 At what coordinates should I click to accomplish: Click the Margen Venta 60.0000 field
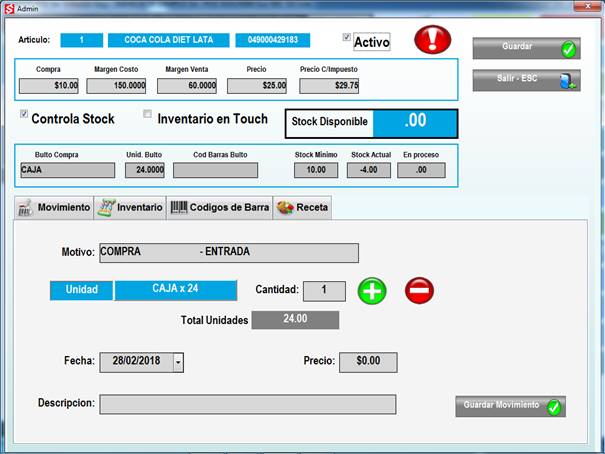click(x=187, y=86)
